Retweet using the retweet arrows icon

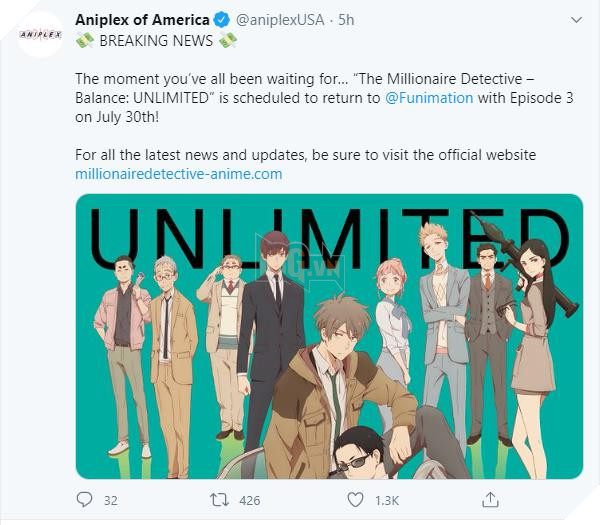coord(219,500)
